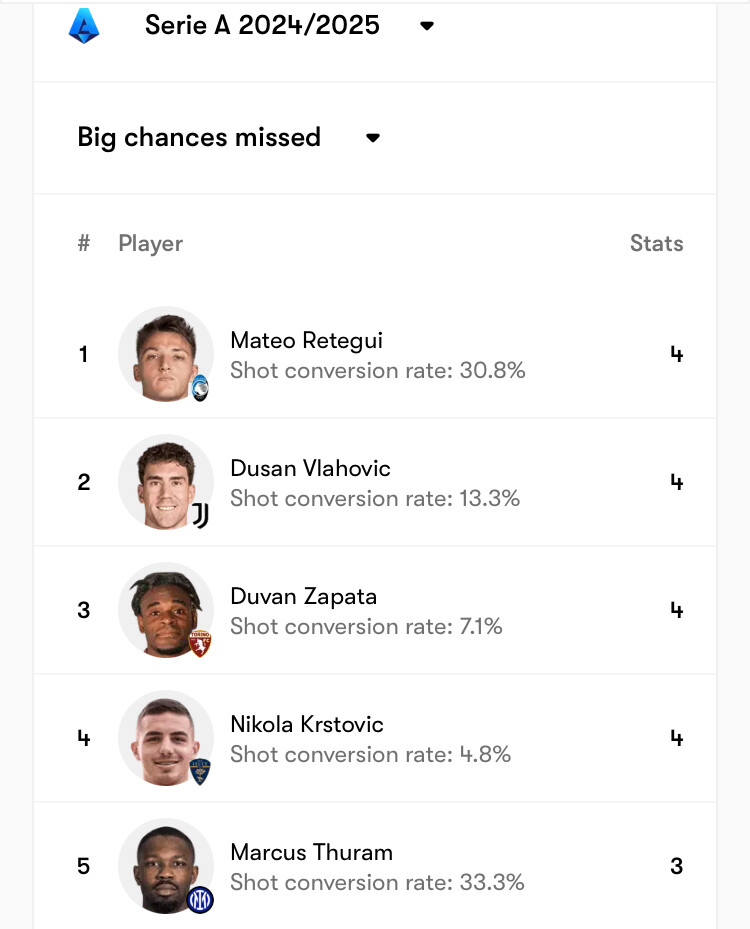Select the Big chances missed stat label

coord(199,137)
